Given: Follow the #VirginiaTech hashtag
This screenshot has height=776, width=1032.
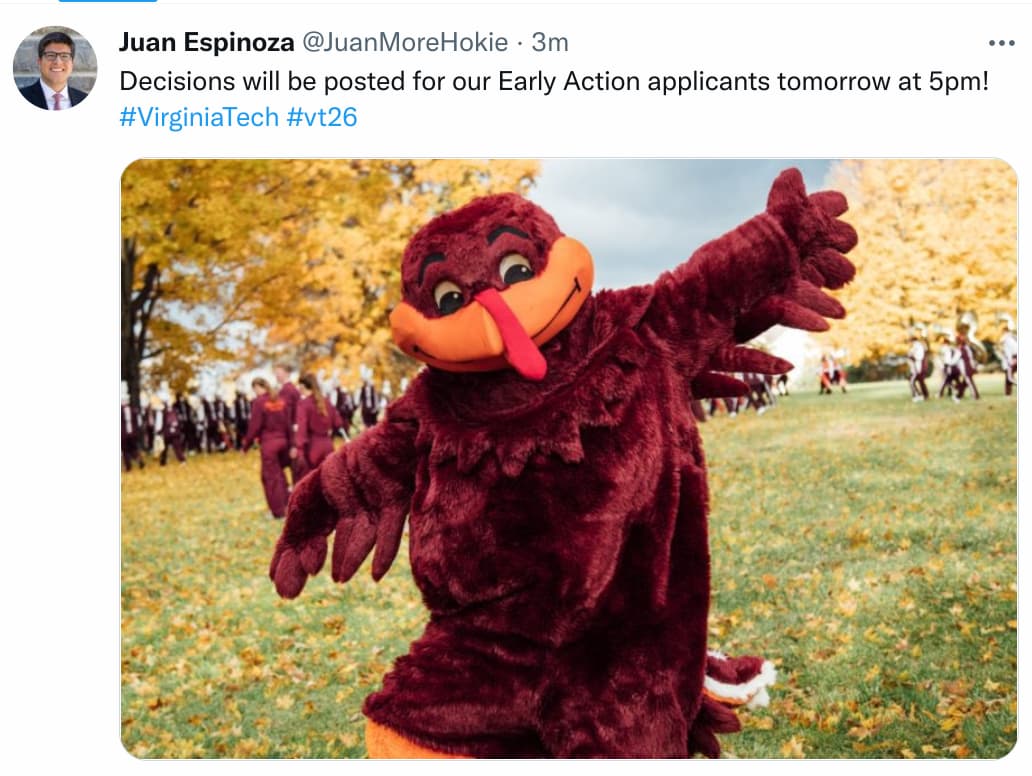Looking at the screenshot, I should pos(199,117).
